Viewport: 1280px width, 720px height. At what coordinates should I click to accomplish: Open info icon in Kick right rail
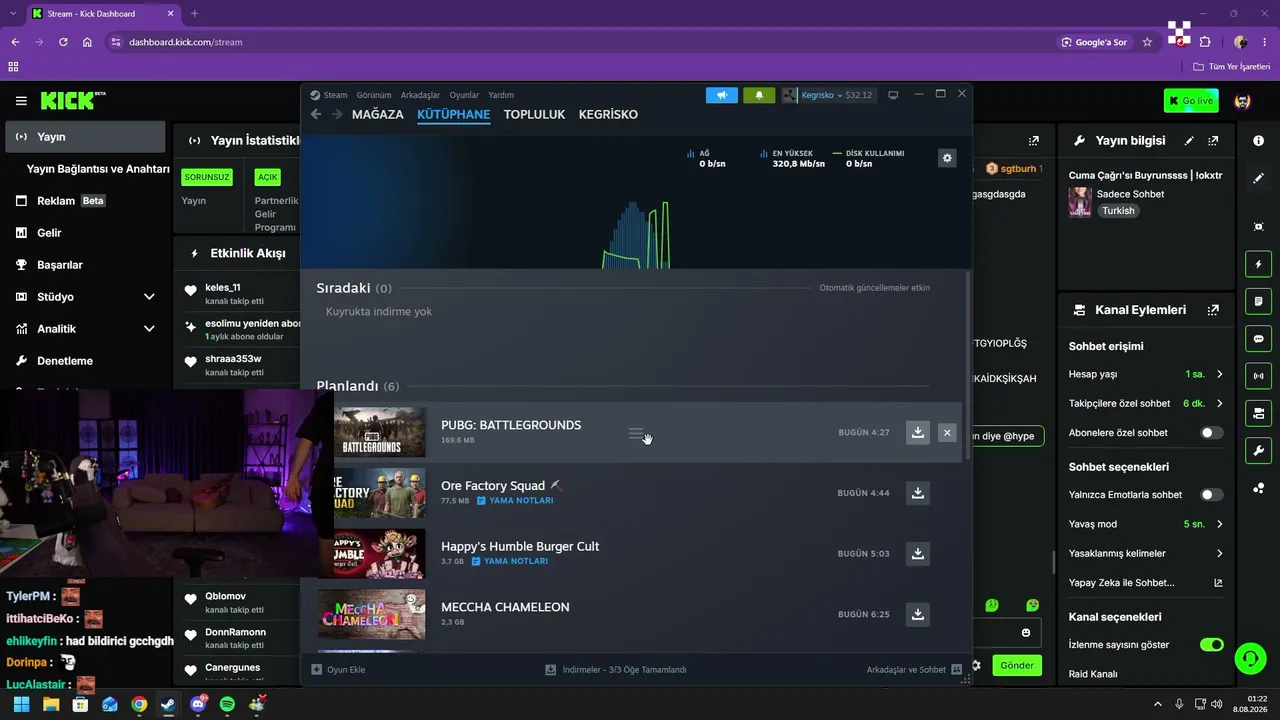click(1258, 141)
